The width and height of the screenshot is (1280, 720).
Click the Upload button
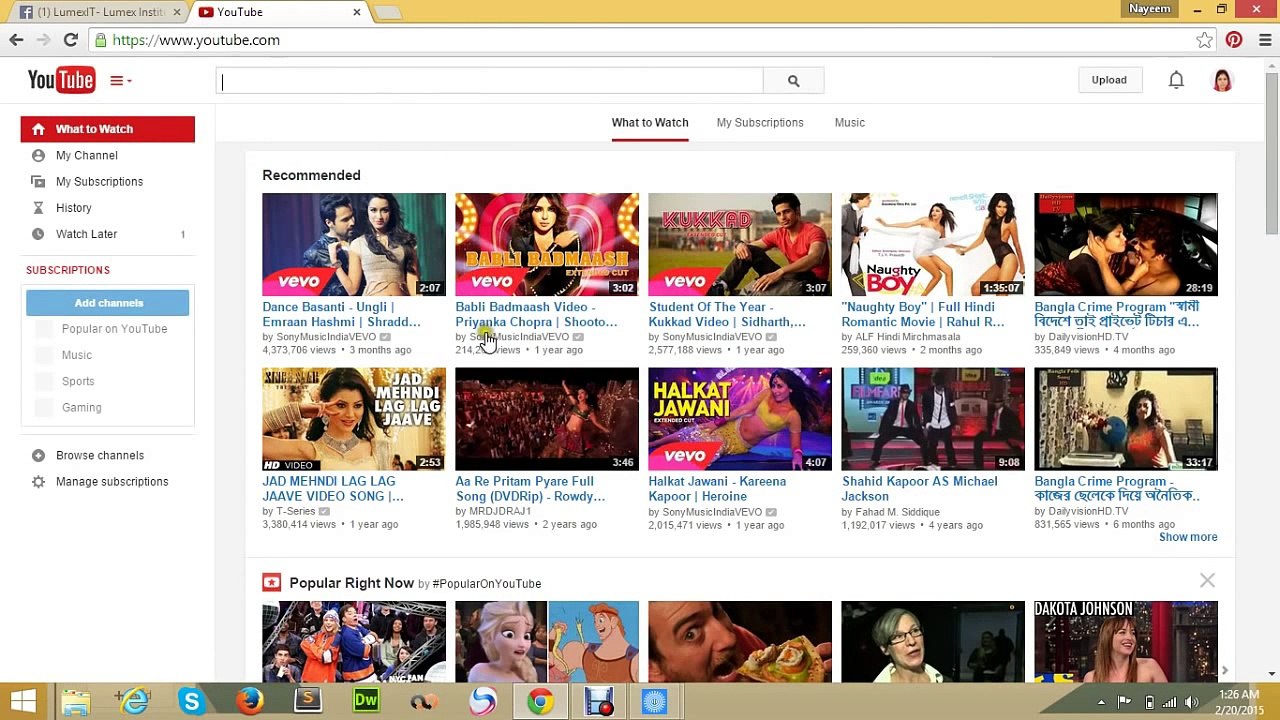1109,80
